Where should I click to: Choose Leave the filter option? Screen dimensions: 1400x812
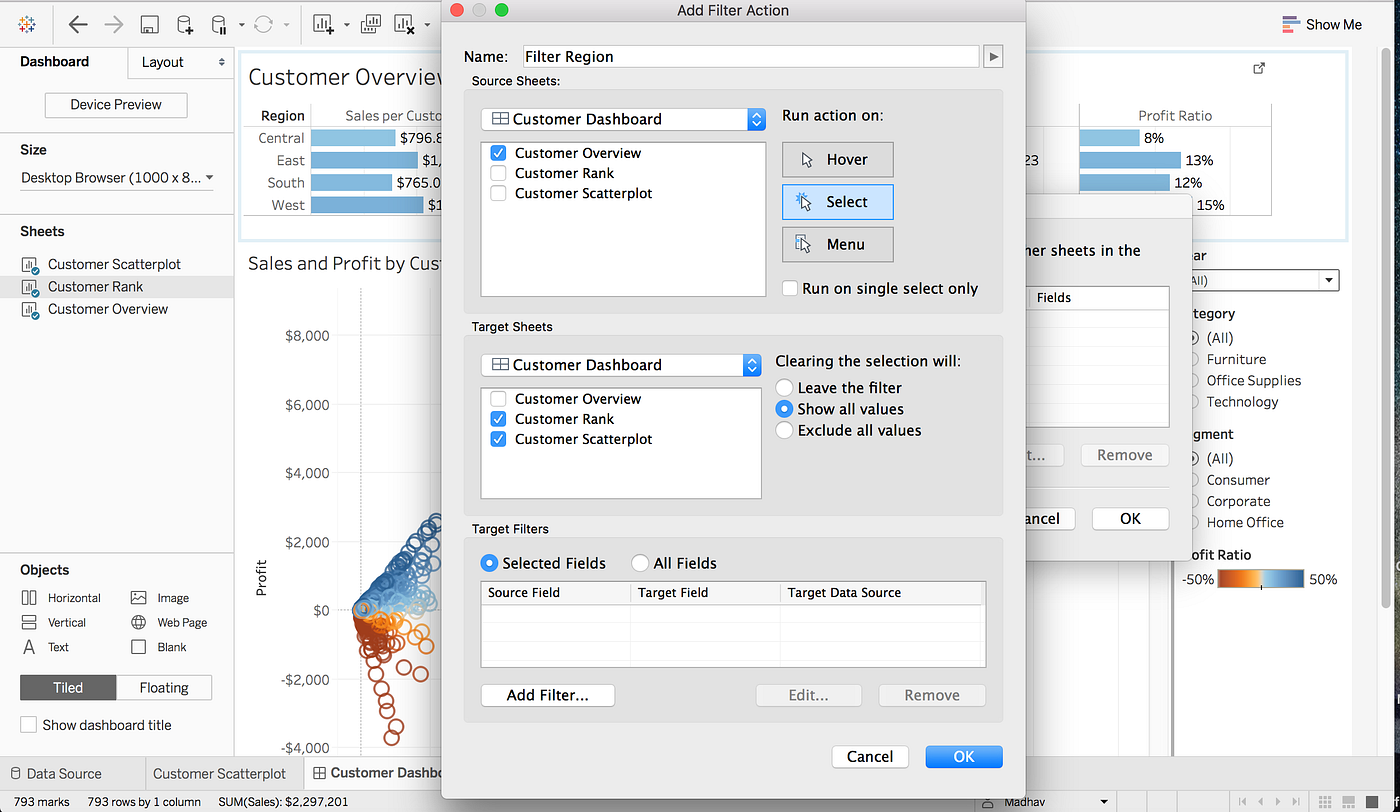(x=784, y=388)
